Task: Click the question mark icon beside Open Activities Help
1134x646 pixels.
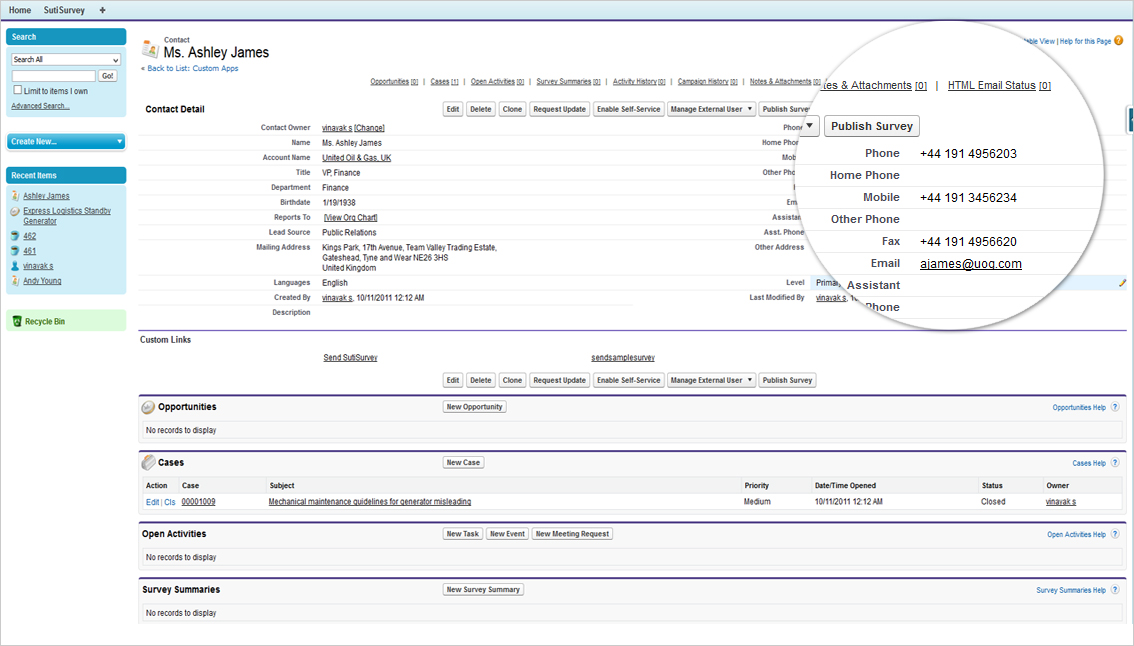Action: click(1115, 535)
